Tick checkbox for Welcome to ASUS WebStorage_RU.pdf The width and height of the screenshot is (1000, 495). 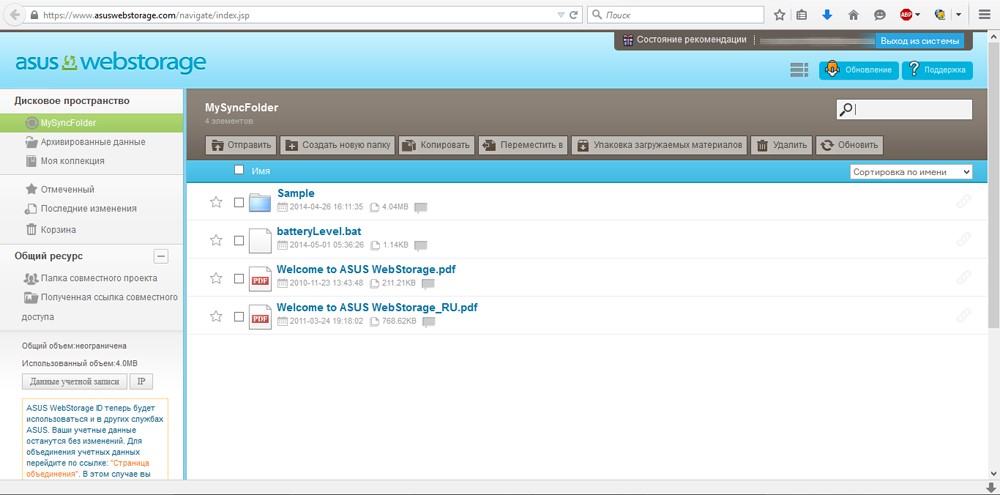coord(239,317)
